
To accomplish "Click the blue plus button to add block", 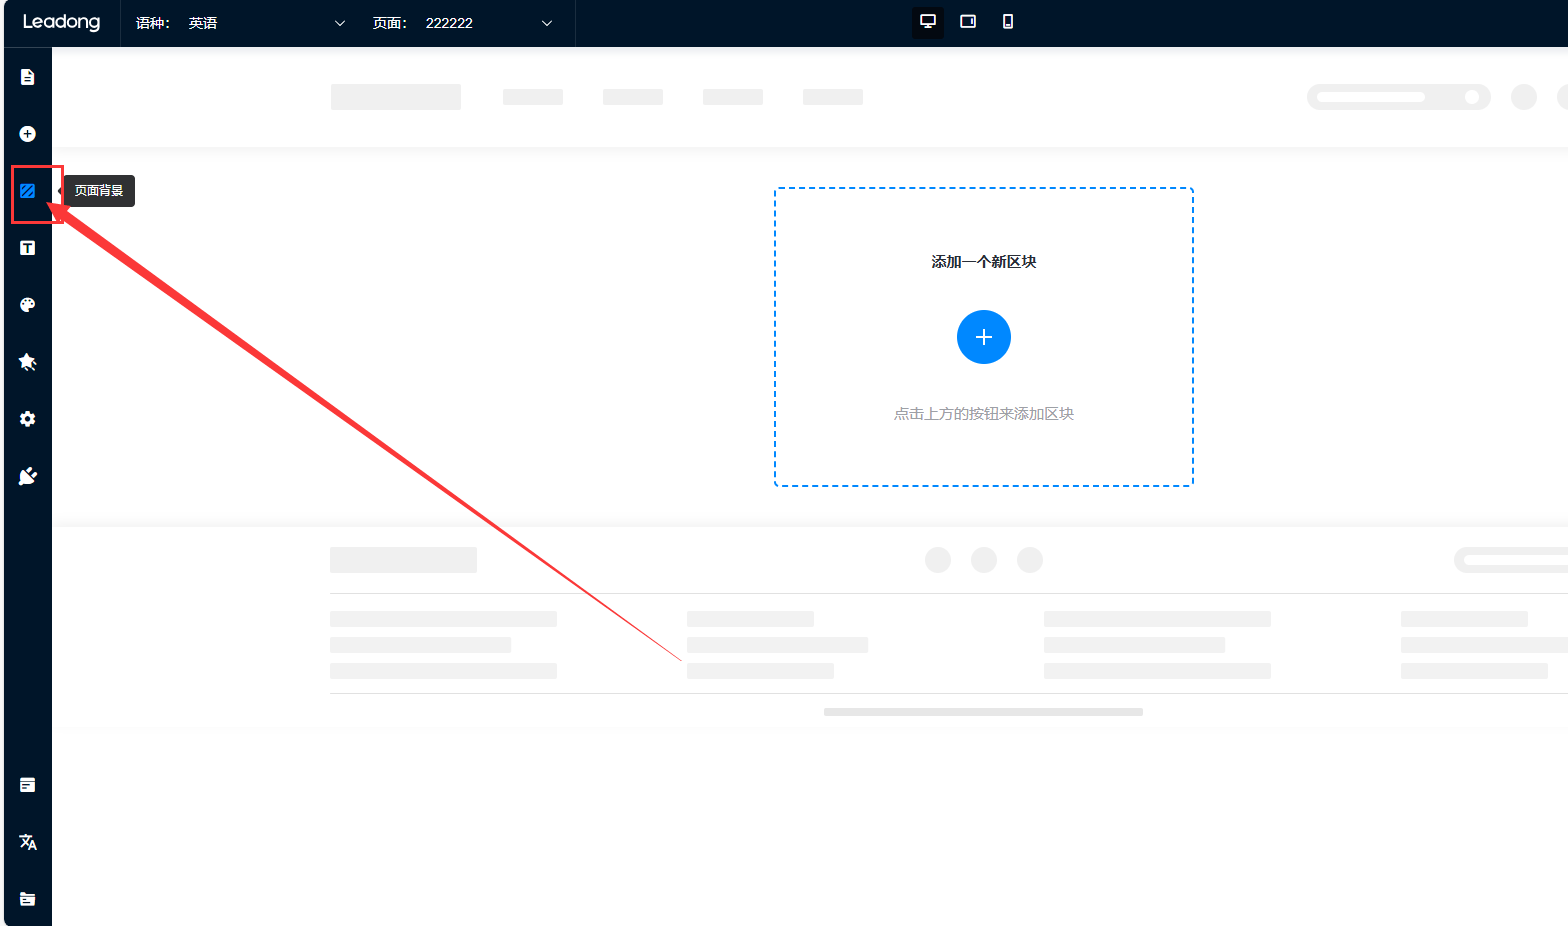I will click(x=984, y=337).
